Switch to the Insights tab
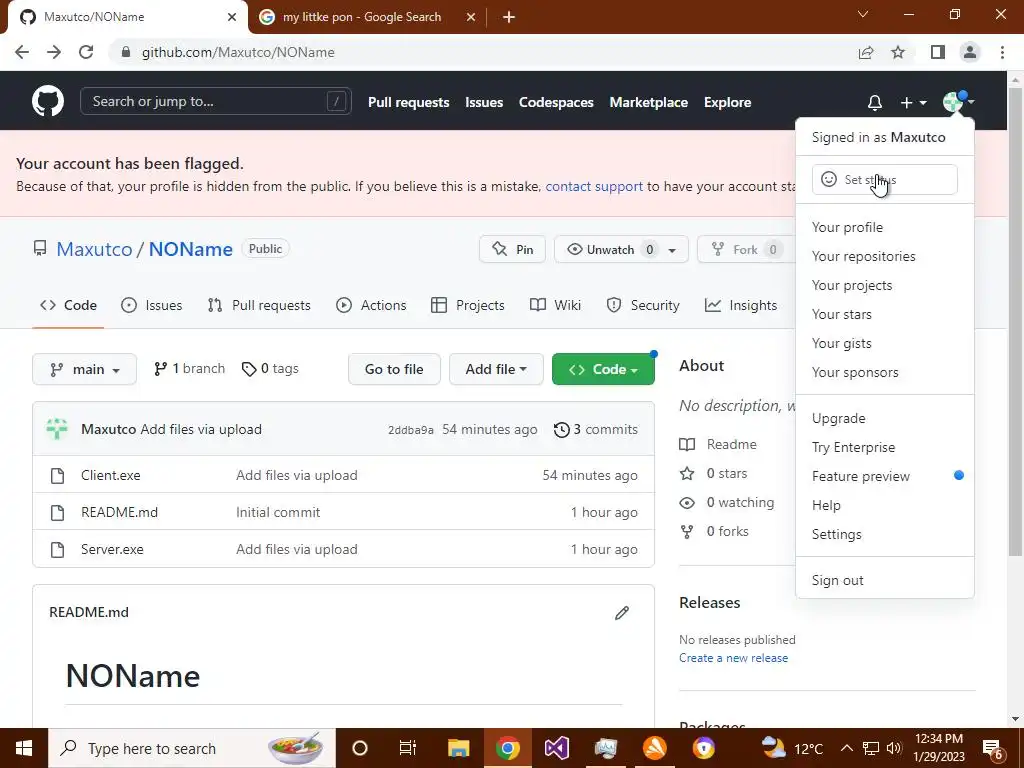This screenshot has height=768, width=1024. click(x=741, y=306)
